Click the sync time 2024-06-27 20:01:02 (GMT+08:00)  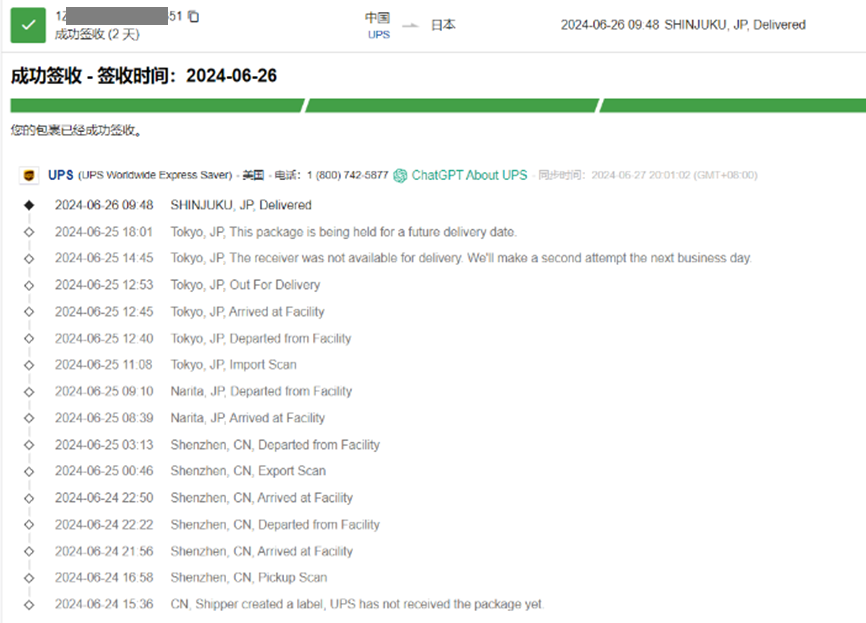tap(674, 175)
